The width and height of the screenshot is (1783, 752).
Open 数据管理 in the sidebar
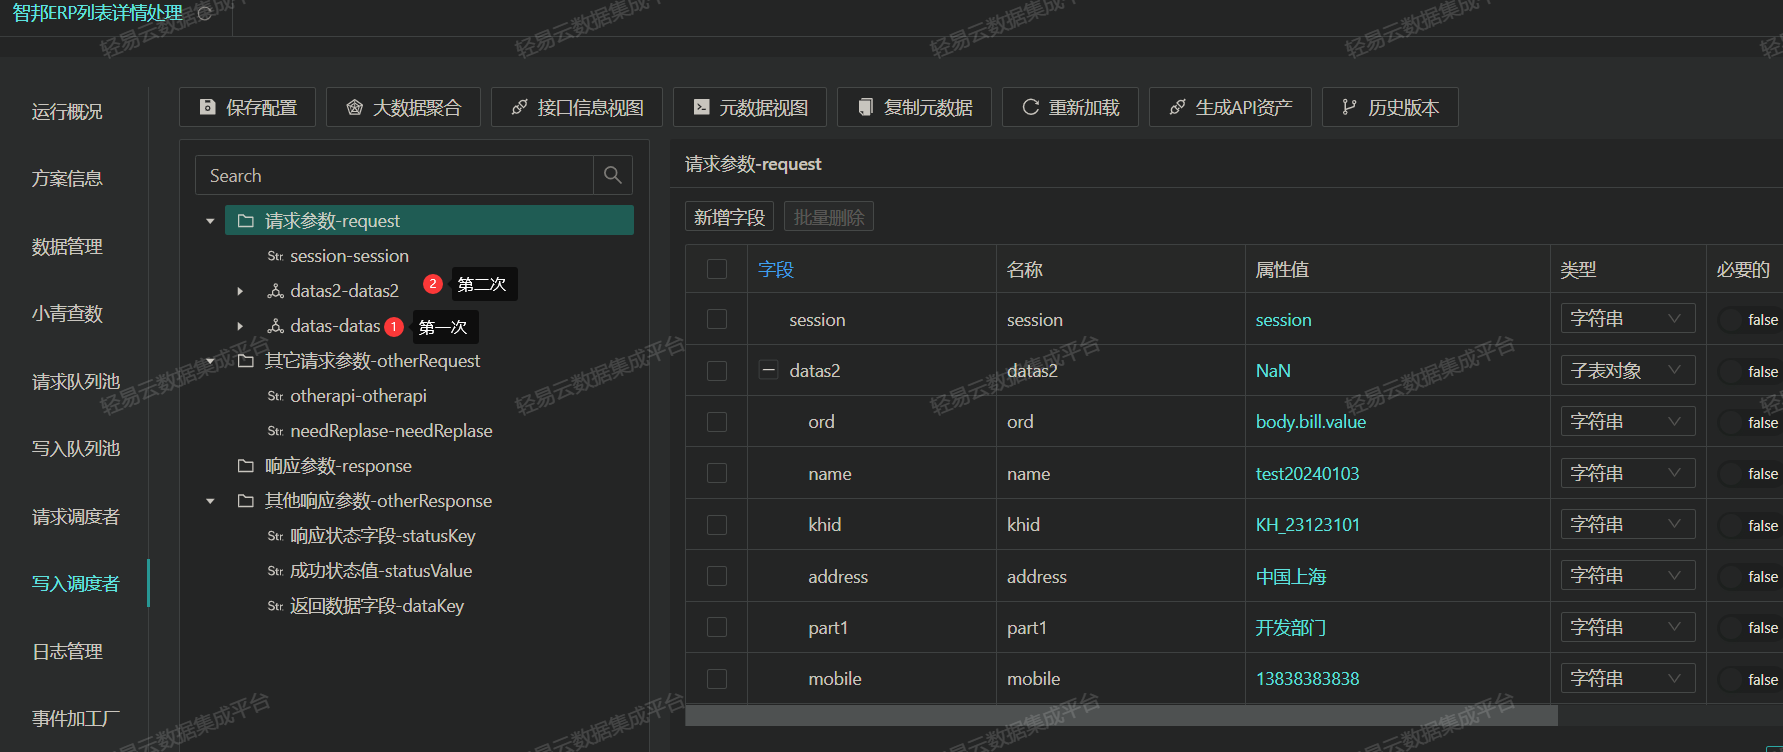[x=67, y=247]
